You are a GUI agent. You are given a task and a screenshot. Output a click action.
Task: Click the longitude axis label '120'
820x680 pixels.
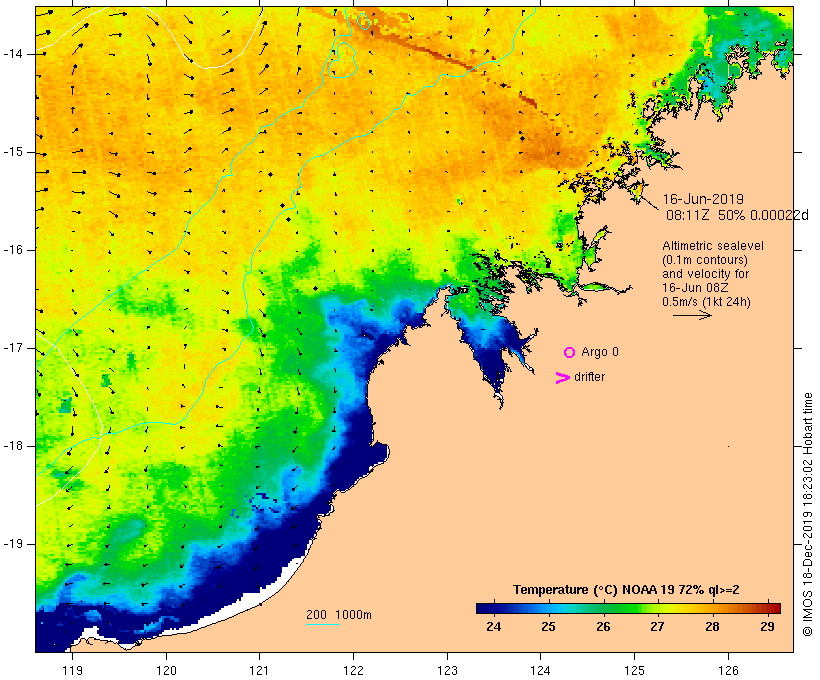click(x=166, y=670)
